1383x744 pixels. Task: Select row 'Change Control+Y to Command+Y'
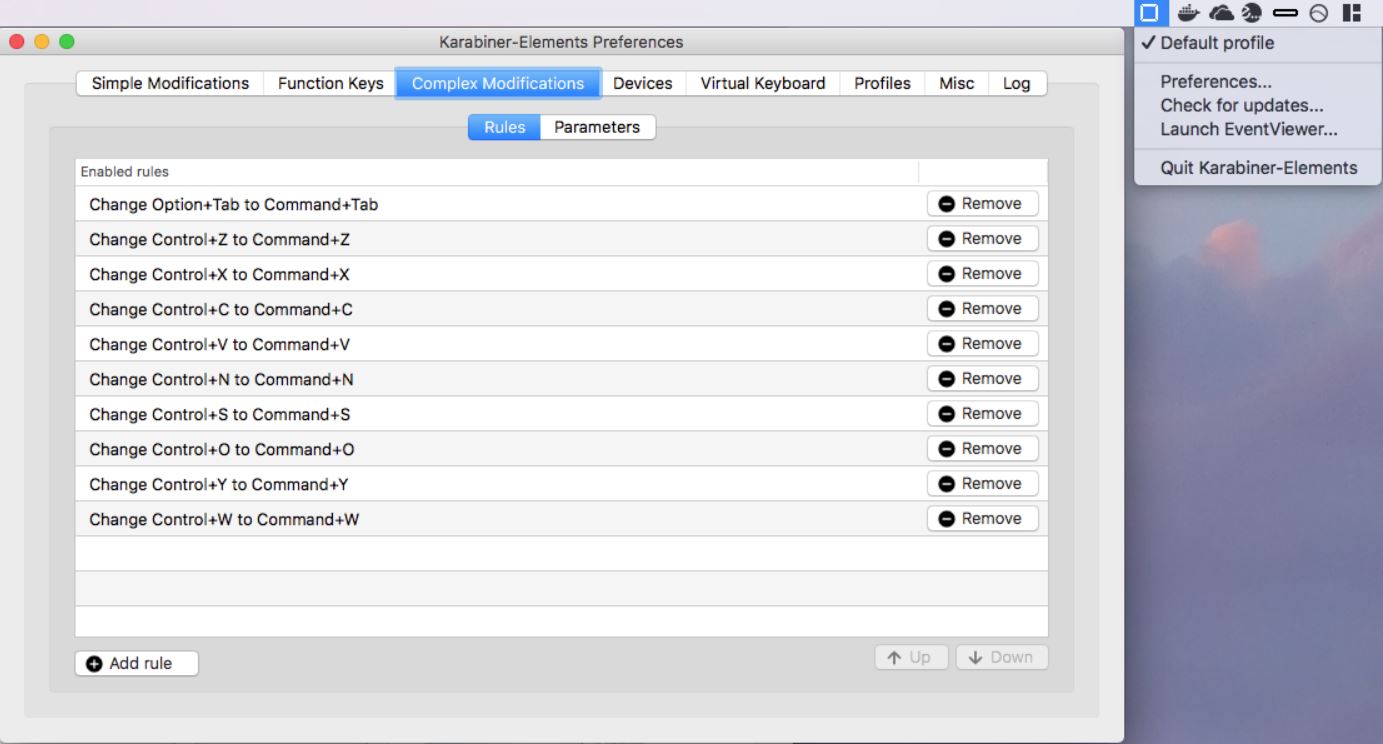(x=561, y=484)
